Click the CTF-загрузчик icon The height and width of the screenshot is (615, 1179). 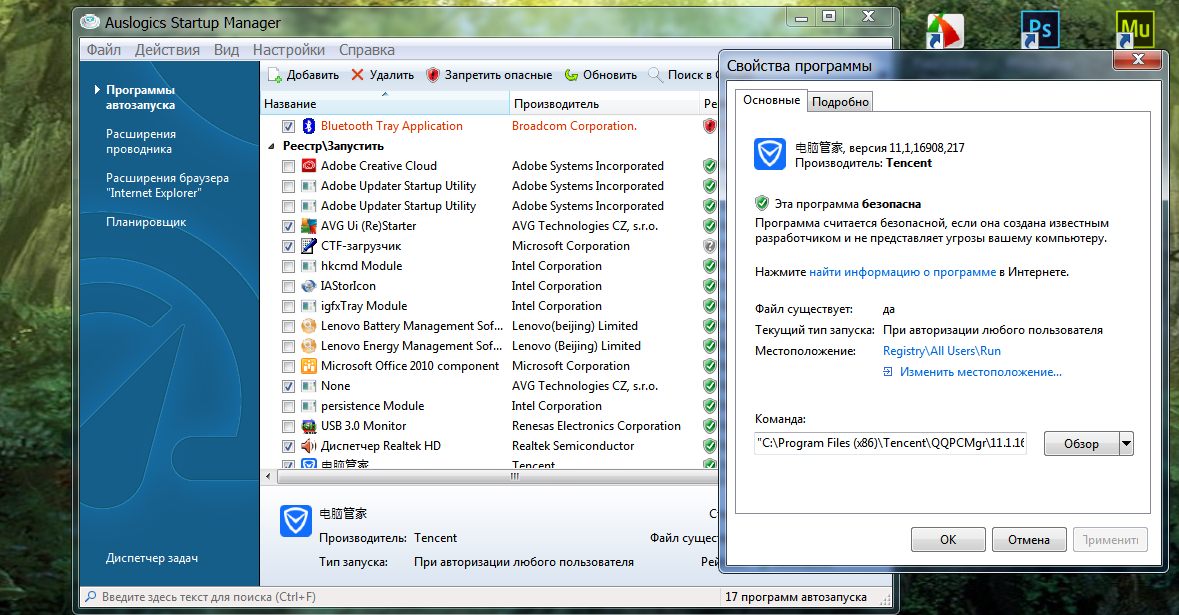click(x=308, y=246)
